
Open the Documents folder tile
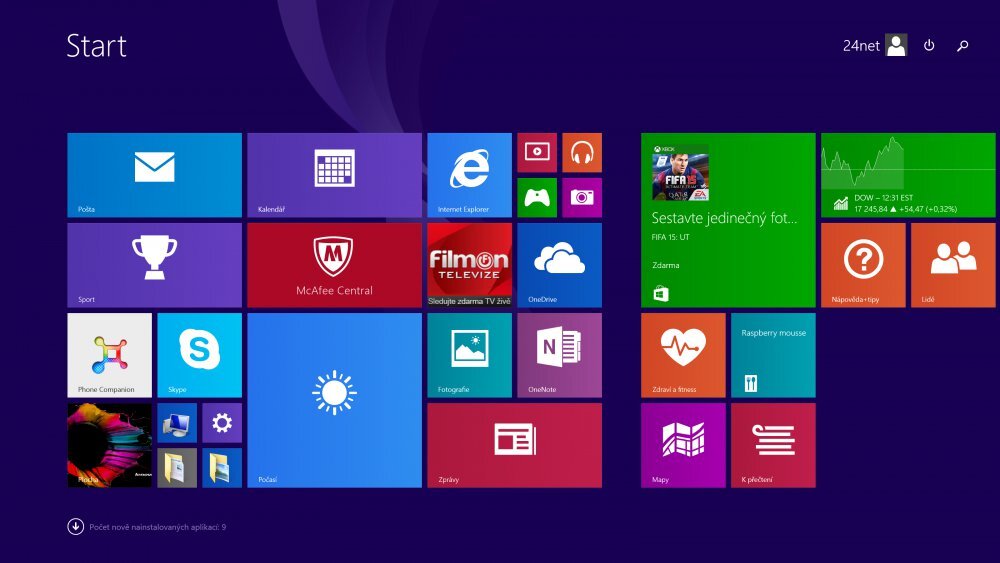click(x=177, y=468)
